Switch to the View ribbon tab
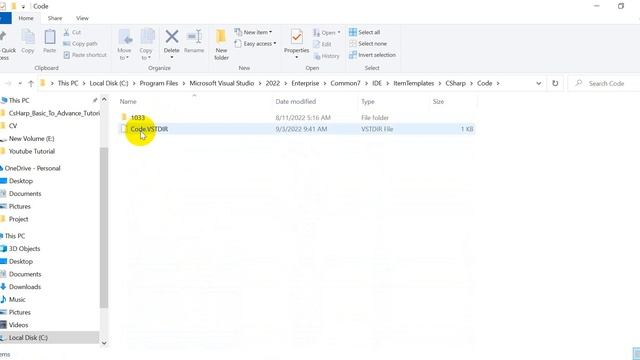640x360 pixels. pos(82,18)
